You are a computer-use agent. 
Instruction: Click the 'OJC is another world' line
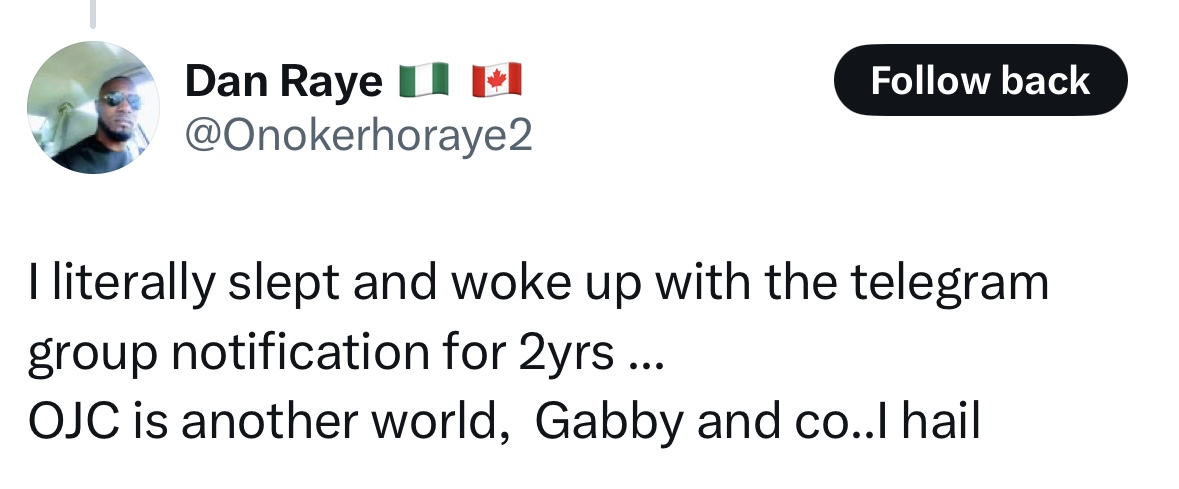click(x=505, y=421)
